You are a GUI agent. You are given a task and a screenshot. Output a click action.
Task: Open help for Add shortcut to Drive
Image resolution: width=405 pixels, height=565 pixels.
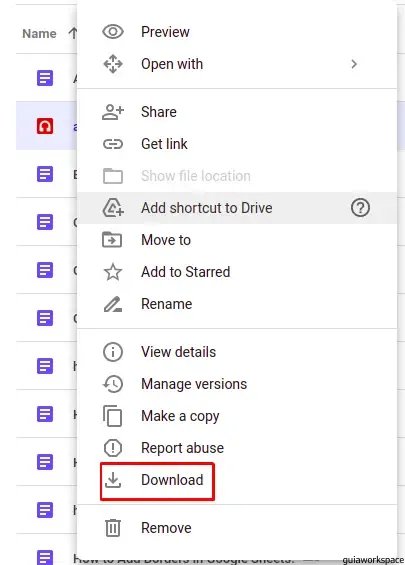(360, 208)
